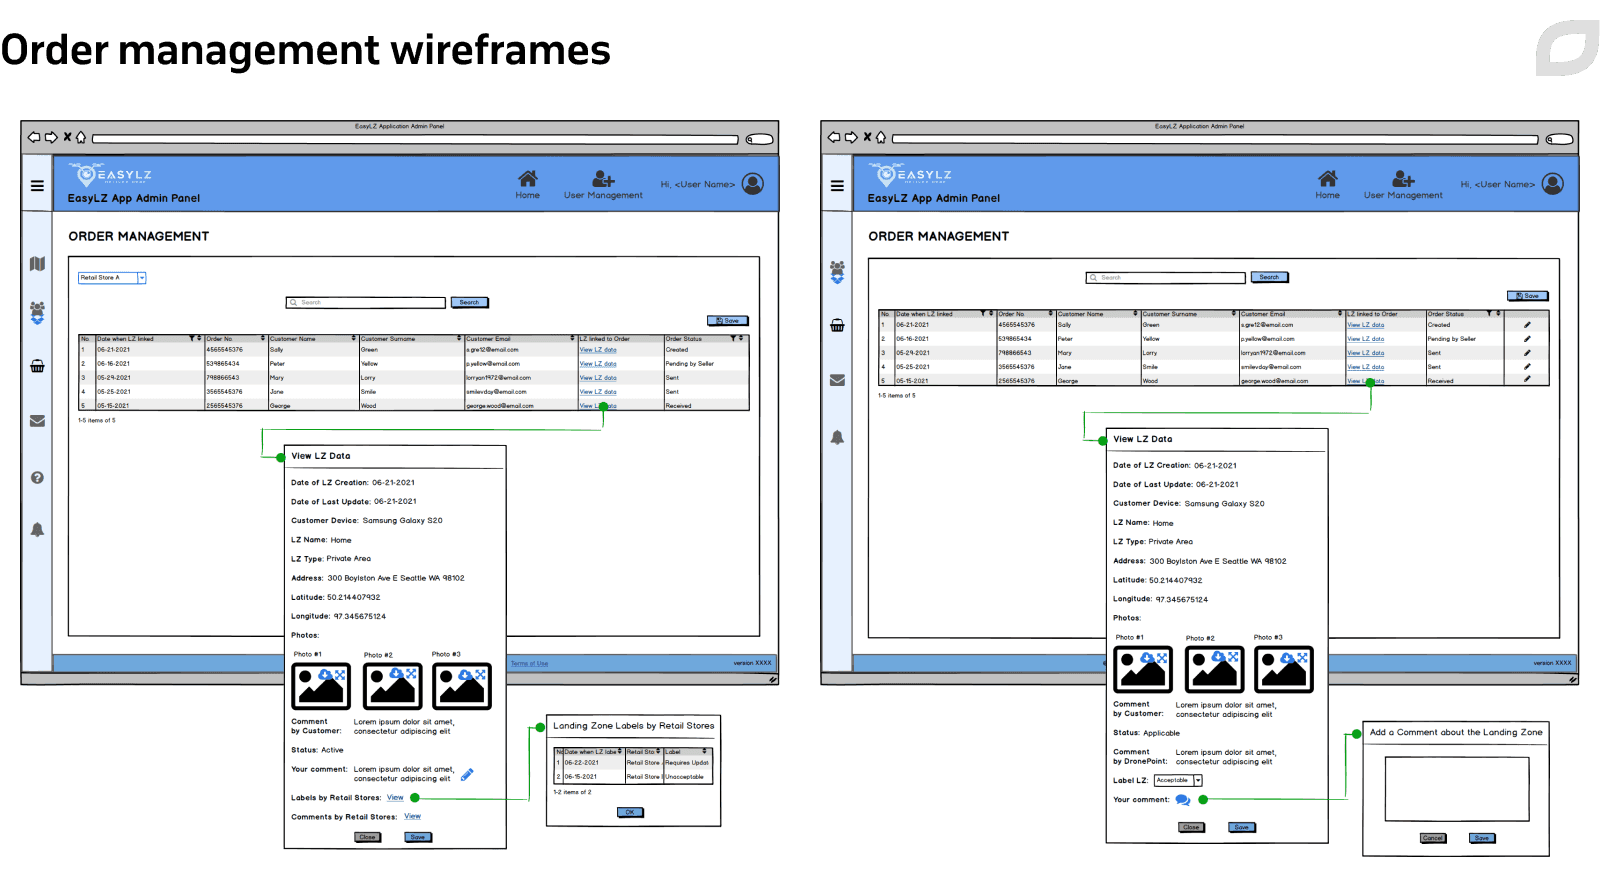
Task: Filter Date when LZ linked column in left wireframe
Action: [191, 339]
